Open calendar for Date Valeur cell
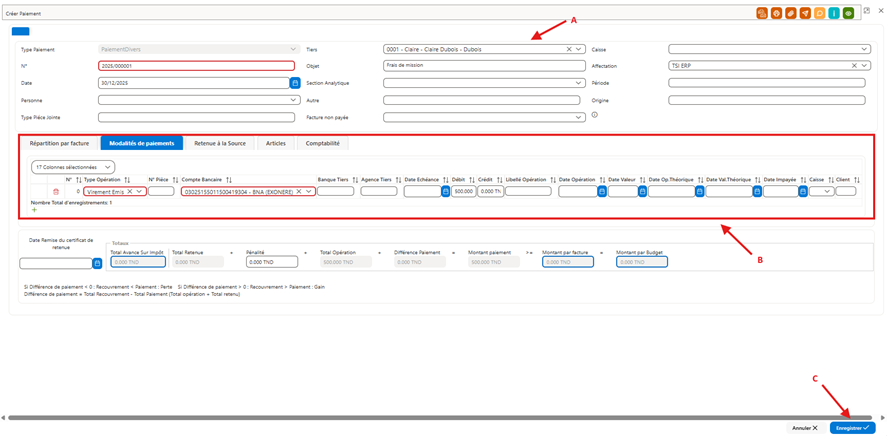Screen dimensions: 887x436 pyautogui.click(x=643, y=192)
